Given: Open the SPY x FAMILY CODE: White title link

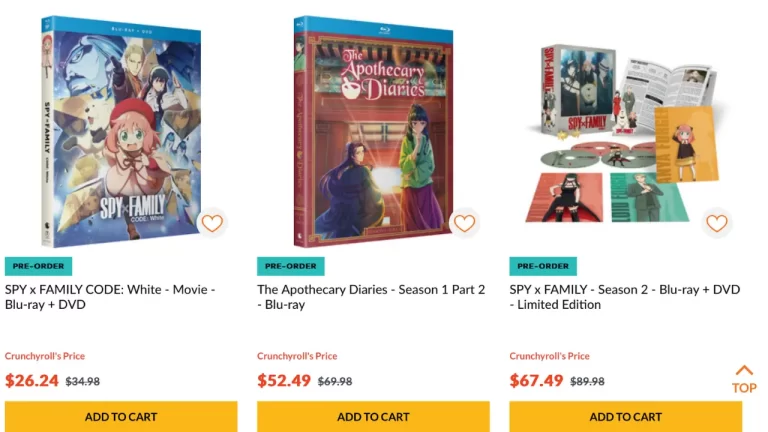Looking at the screenshot, I should 110,297.
